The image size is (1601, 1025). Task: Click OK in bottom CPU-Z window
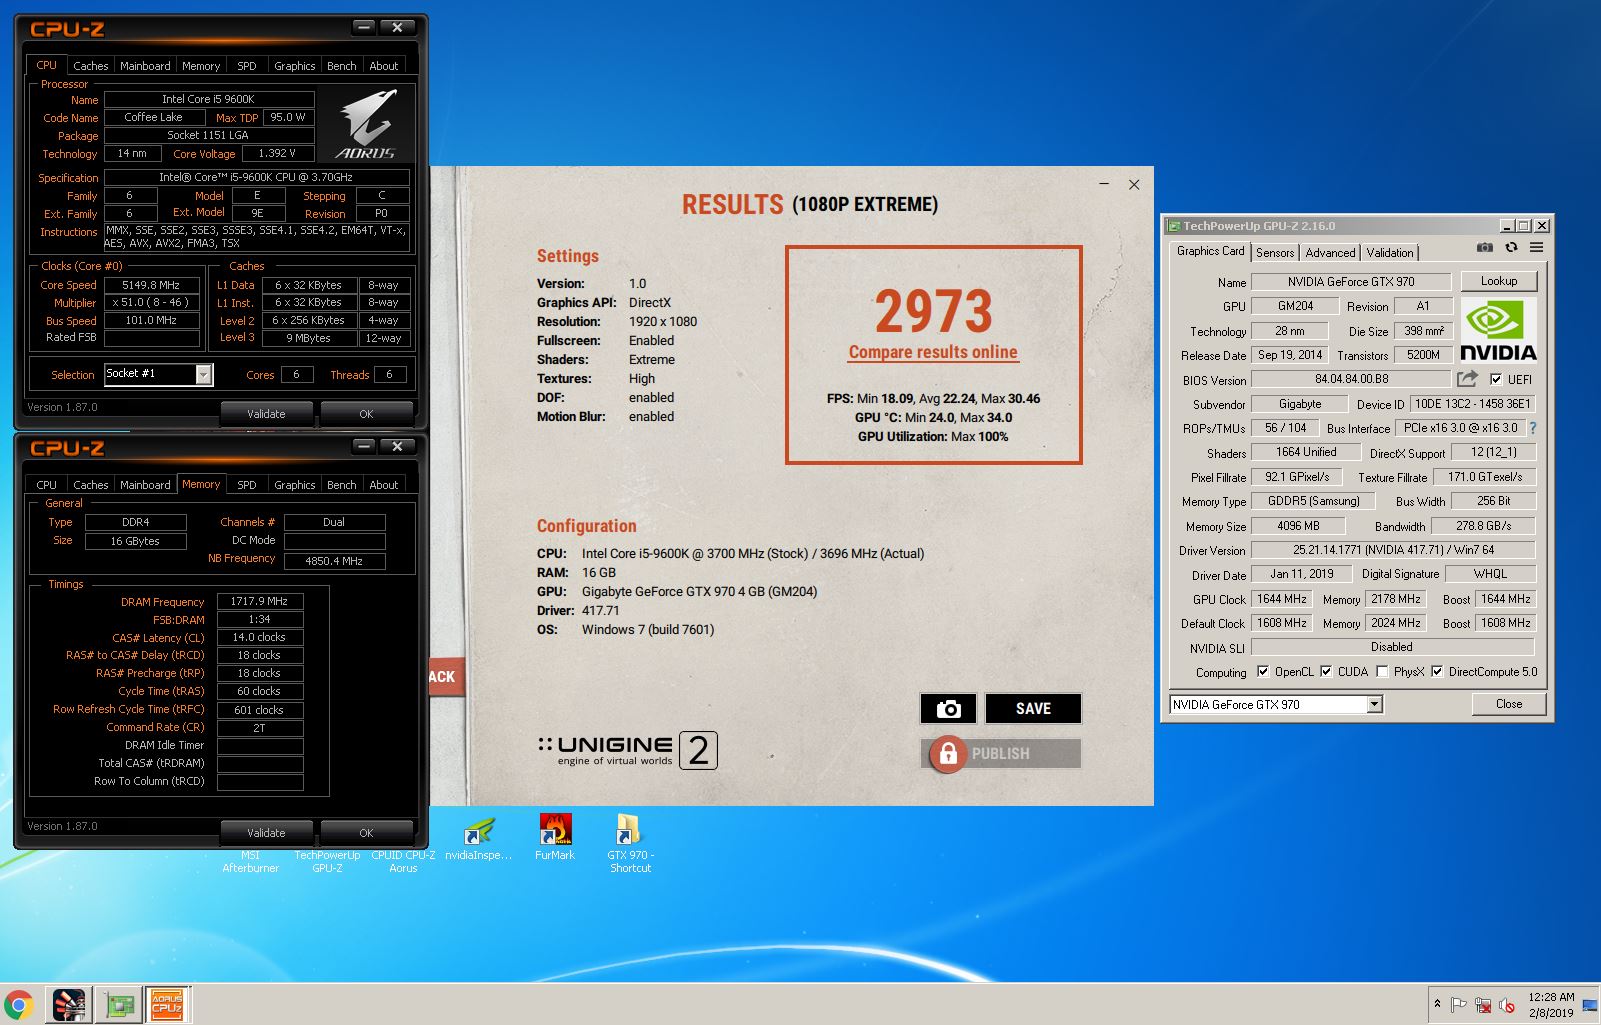coord(366,833)
